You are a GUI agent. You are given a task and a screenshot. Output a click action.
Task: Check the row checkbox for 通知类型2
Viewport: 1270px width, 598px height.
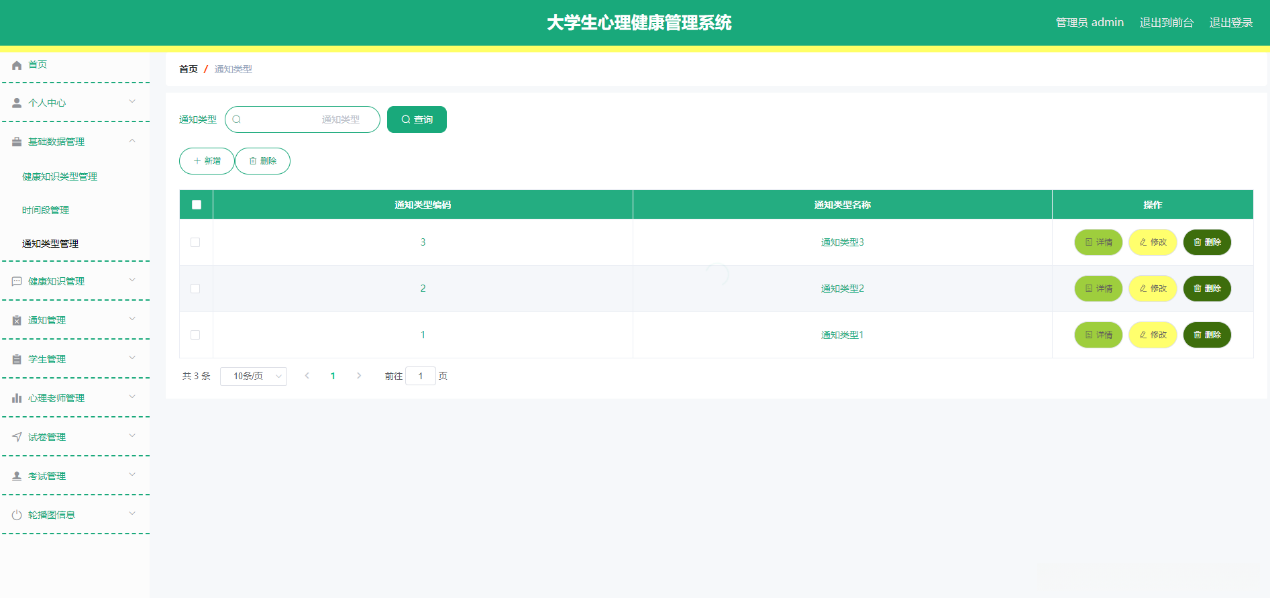(195, 288)
